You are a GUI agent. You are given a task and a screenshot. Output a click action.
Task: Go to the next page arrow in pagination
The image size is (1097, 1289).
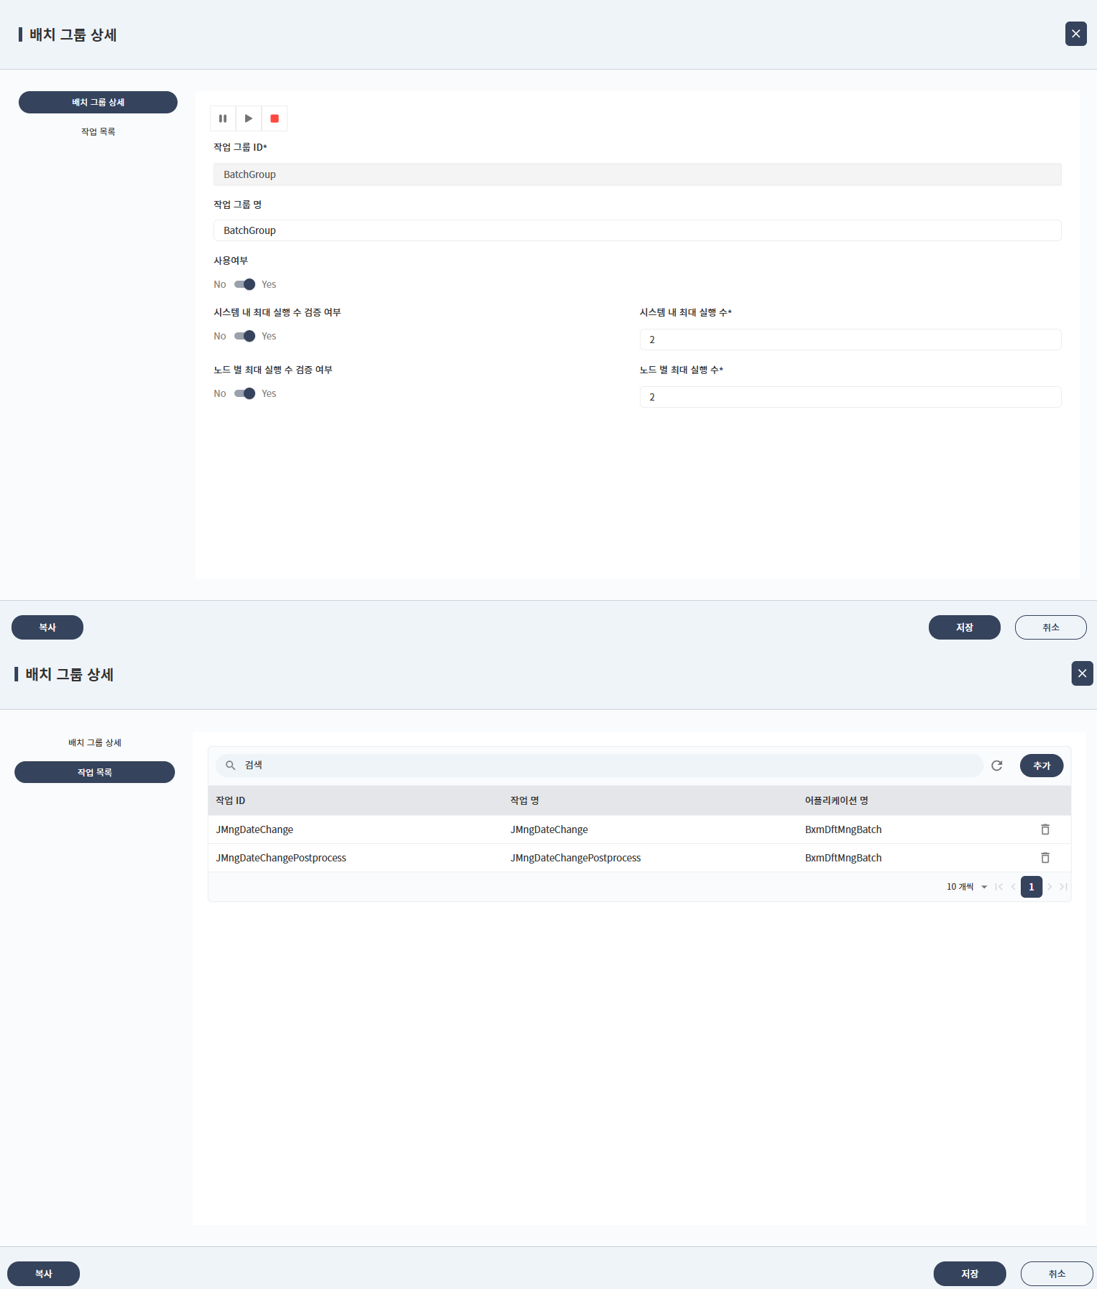pyautogui.click(x=1050, y=887)
